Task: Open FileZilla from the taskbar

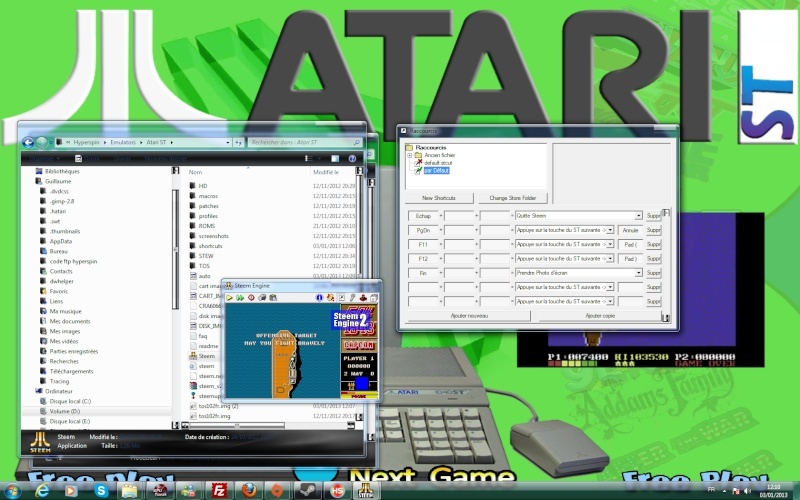Action: pos(219,491)
